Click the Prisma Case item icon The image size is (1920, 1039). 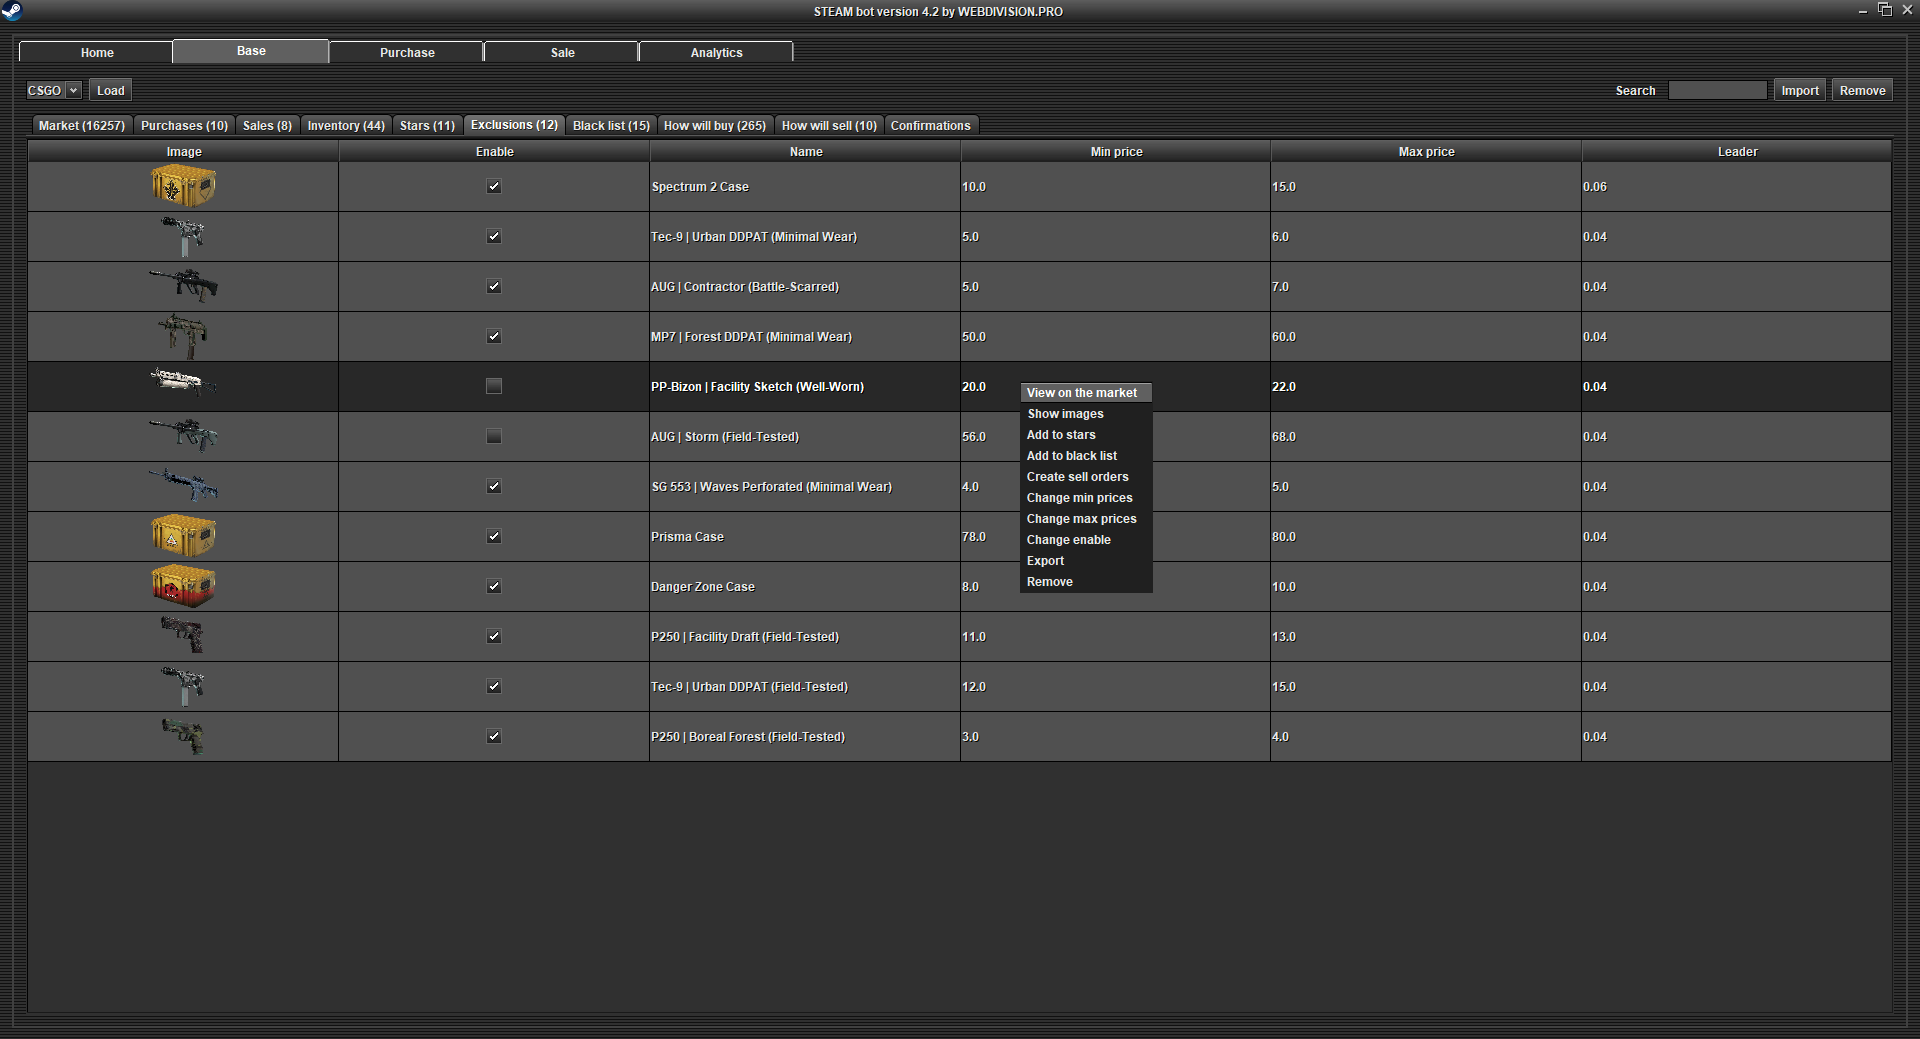coord(183,536)
